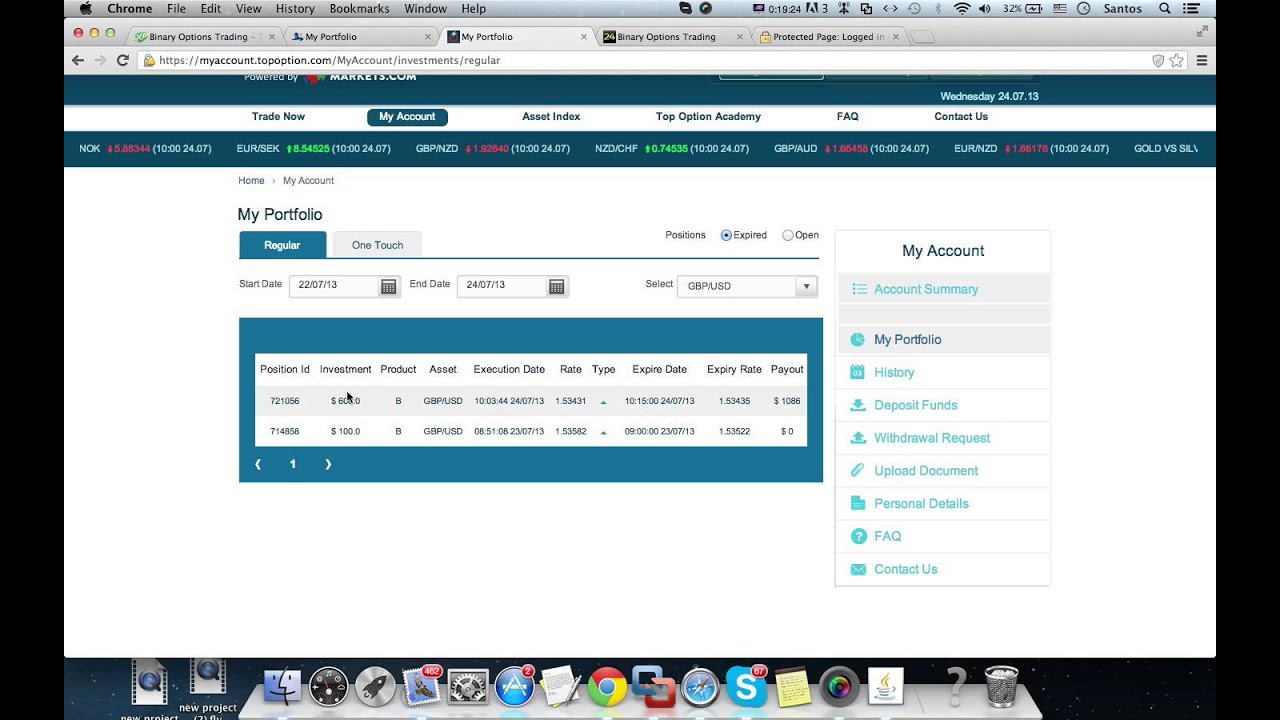Image resolution: width=1280 pixels, height=720 pixels.
Task: Open the End Date calendar picker
Action: [x=556, y=287]
